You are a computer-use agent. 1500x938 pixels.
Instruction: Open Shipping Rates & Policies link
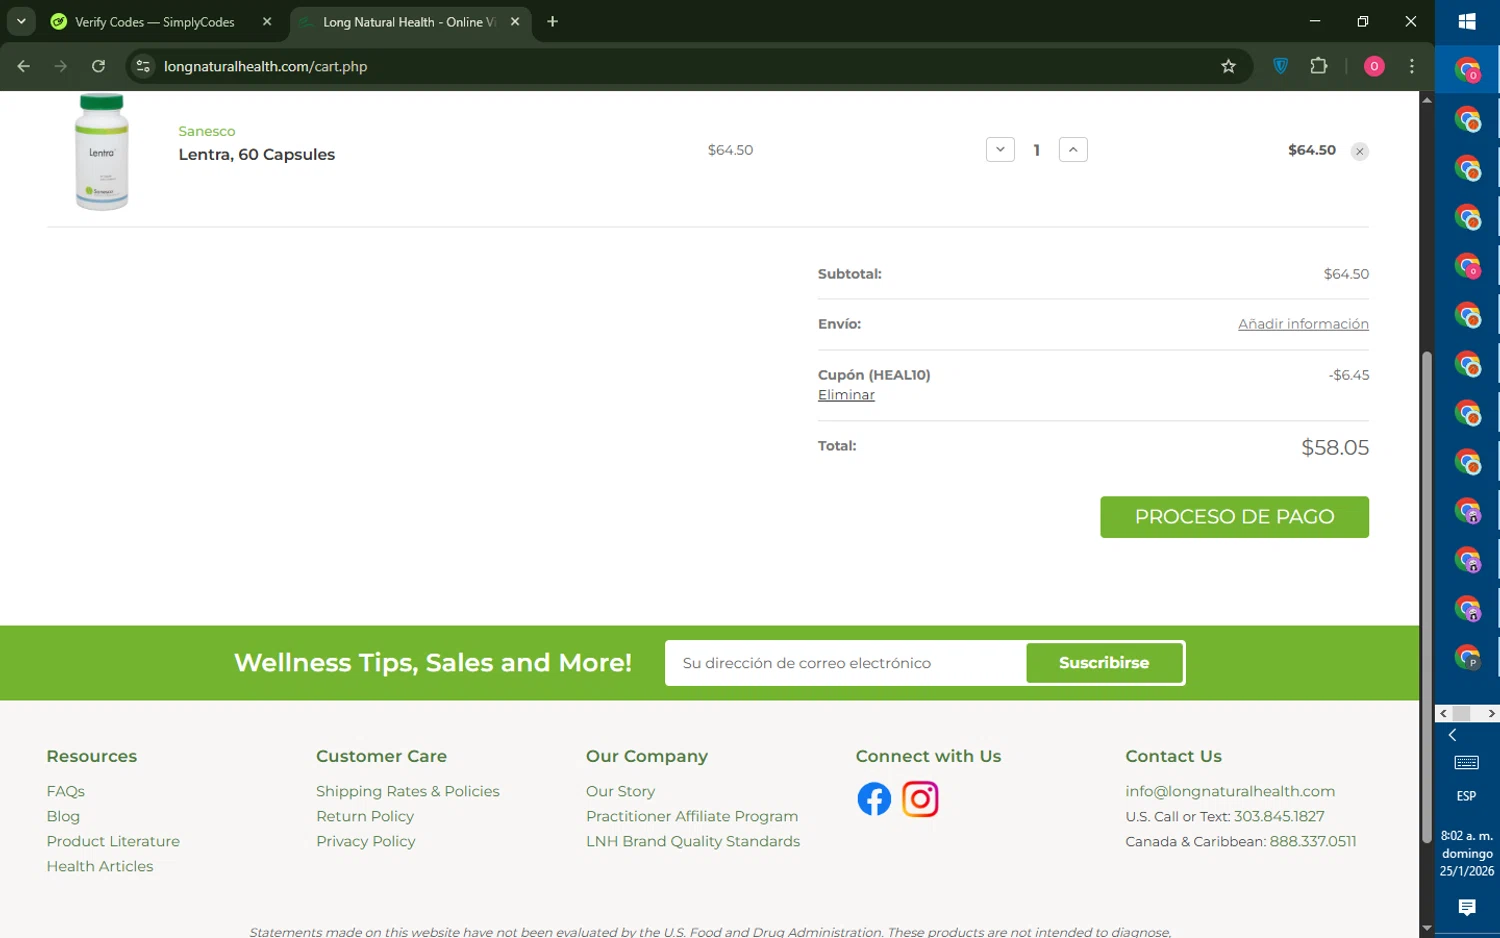[x=408, y=791]
